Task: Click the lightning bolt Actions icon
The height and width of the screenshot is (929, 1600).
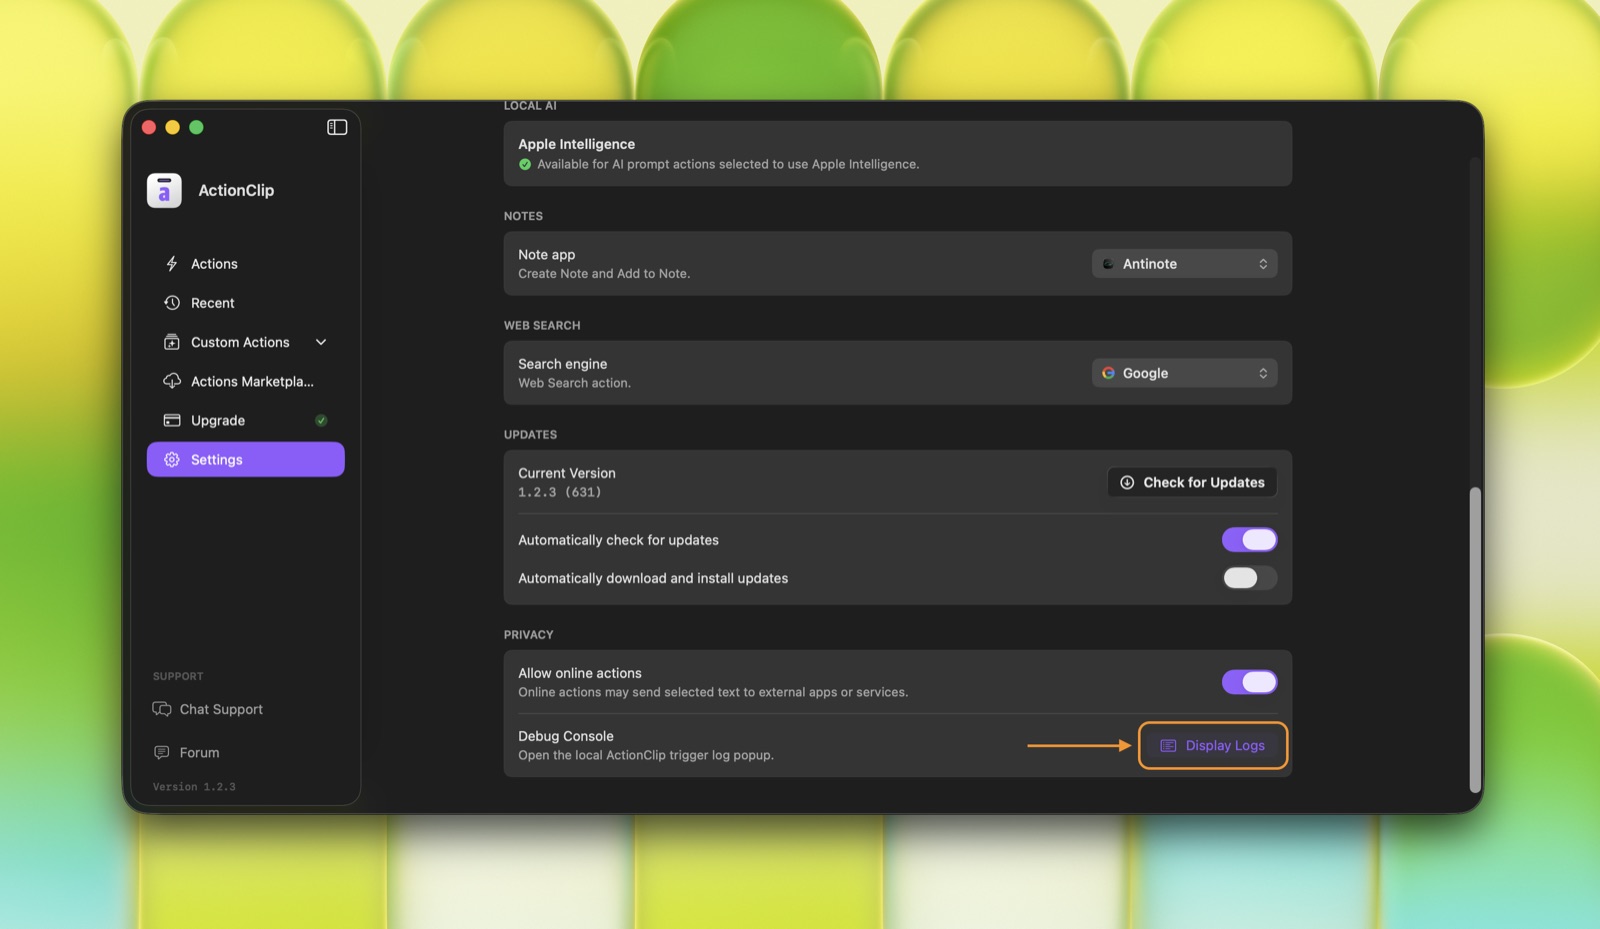Action: pyautogui.click(x=172, y=264)
